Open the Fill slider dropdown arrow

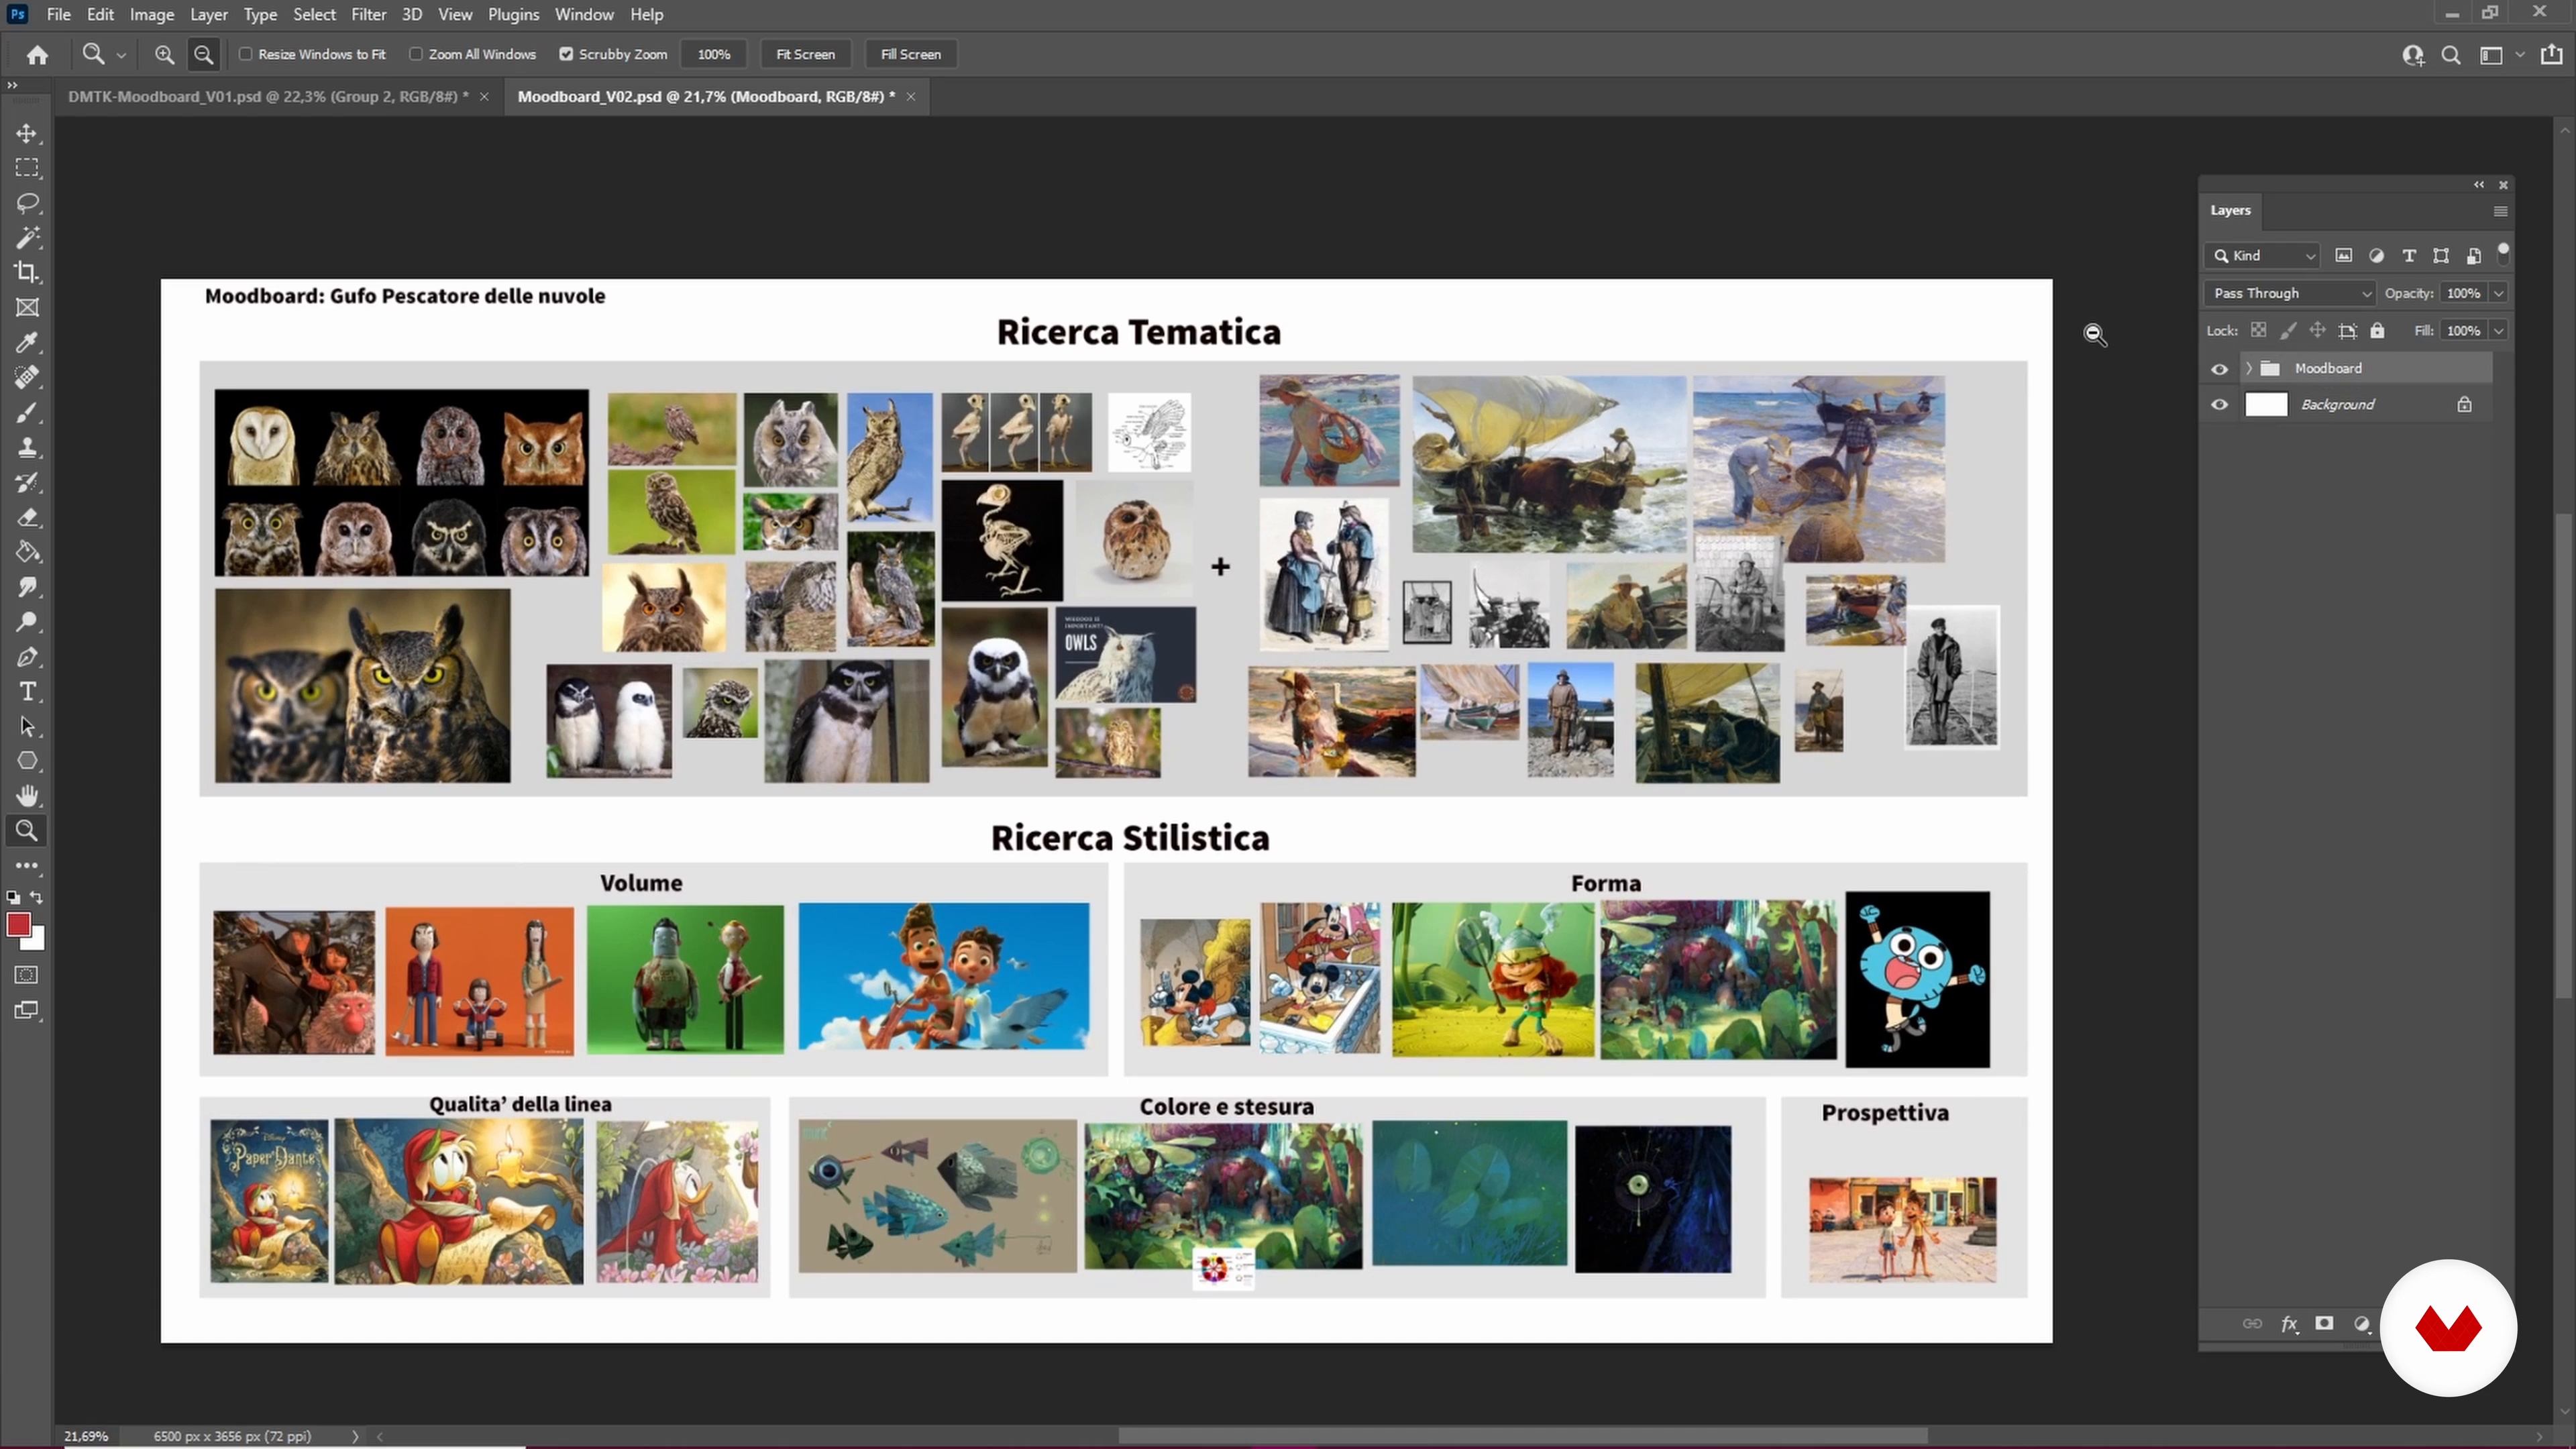pyautogui.click(x=2498, y=331)
